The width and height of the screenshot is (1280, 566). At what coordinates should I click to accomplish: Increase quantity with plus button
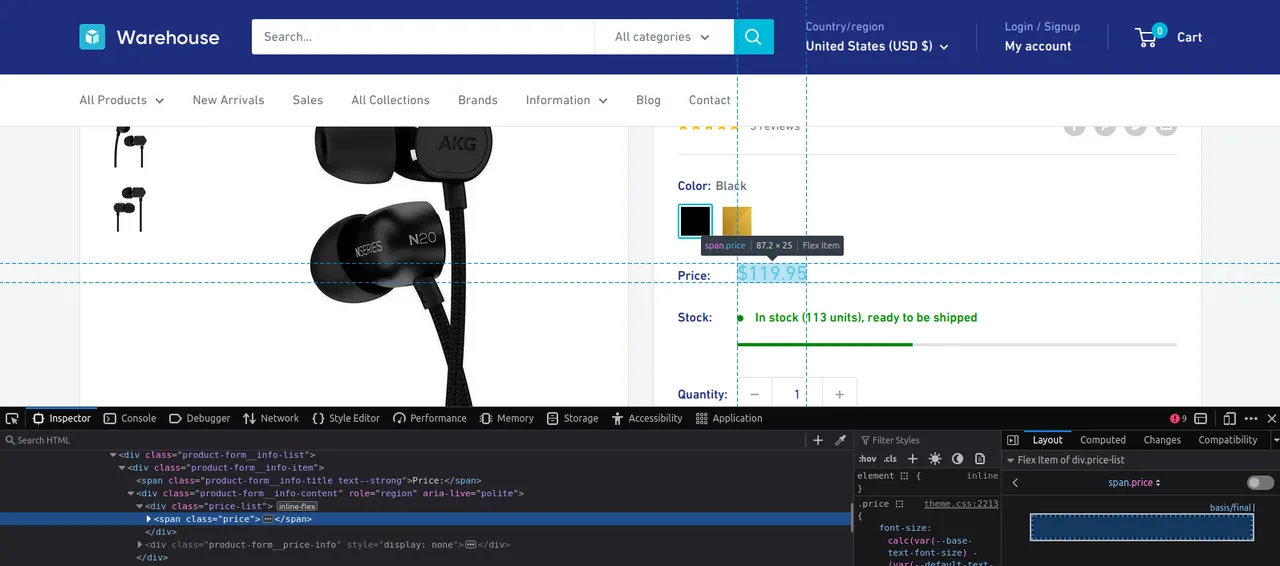(x=839, y=394)
